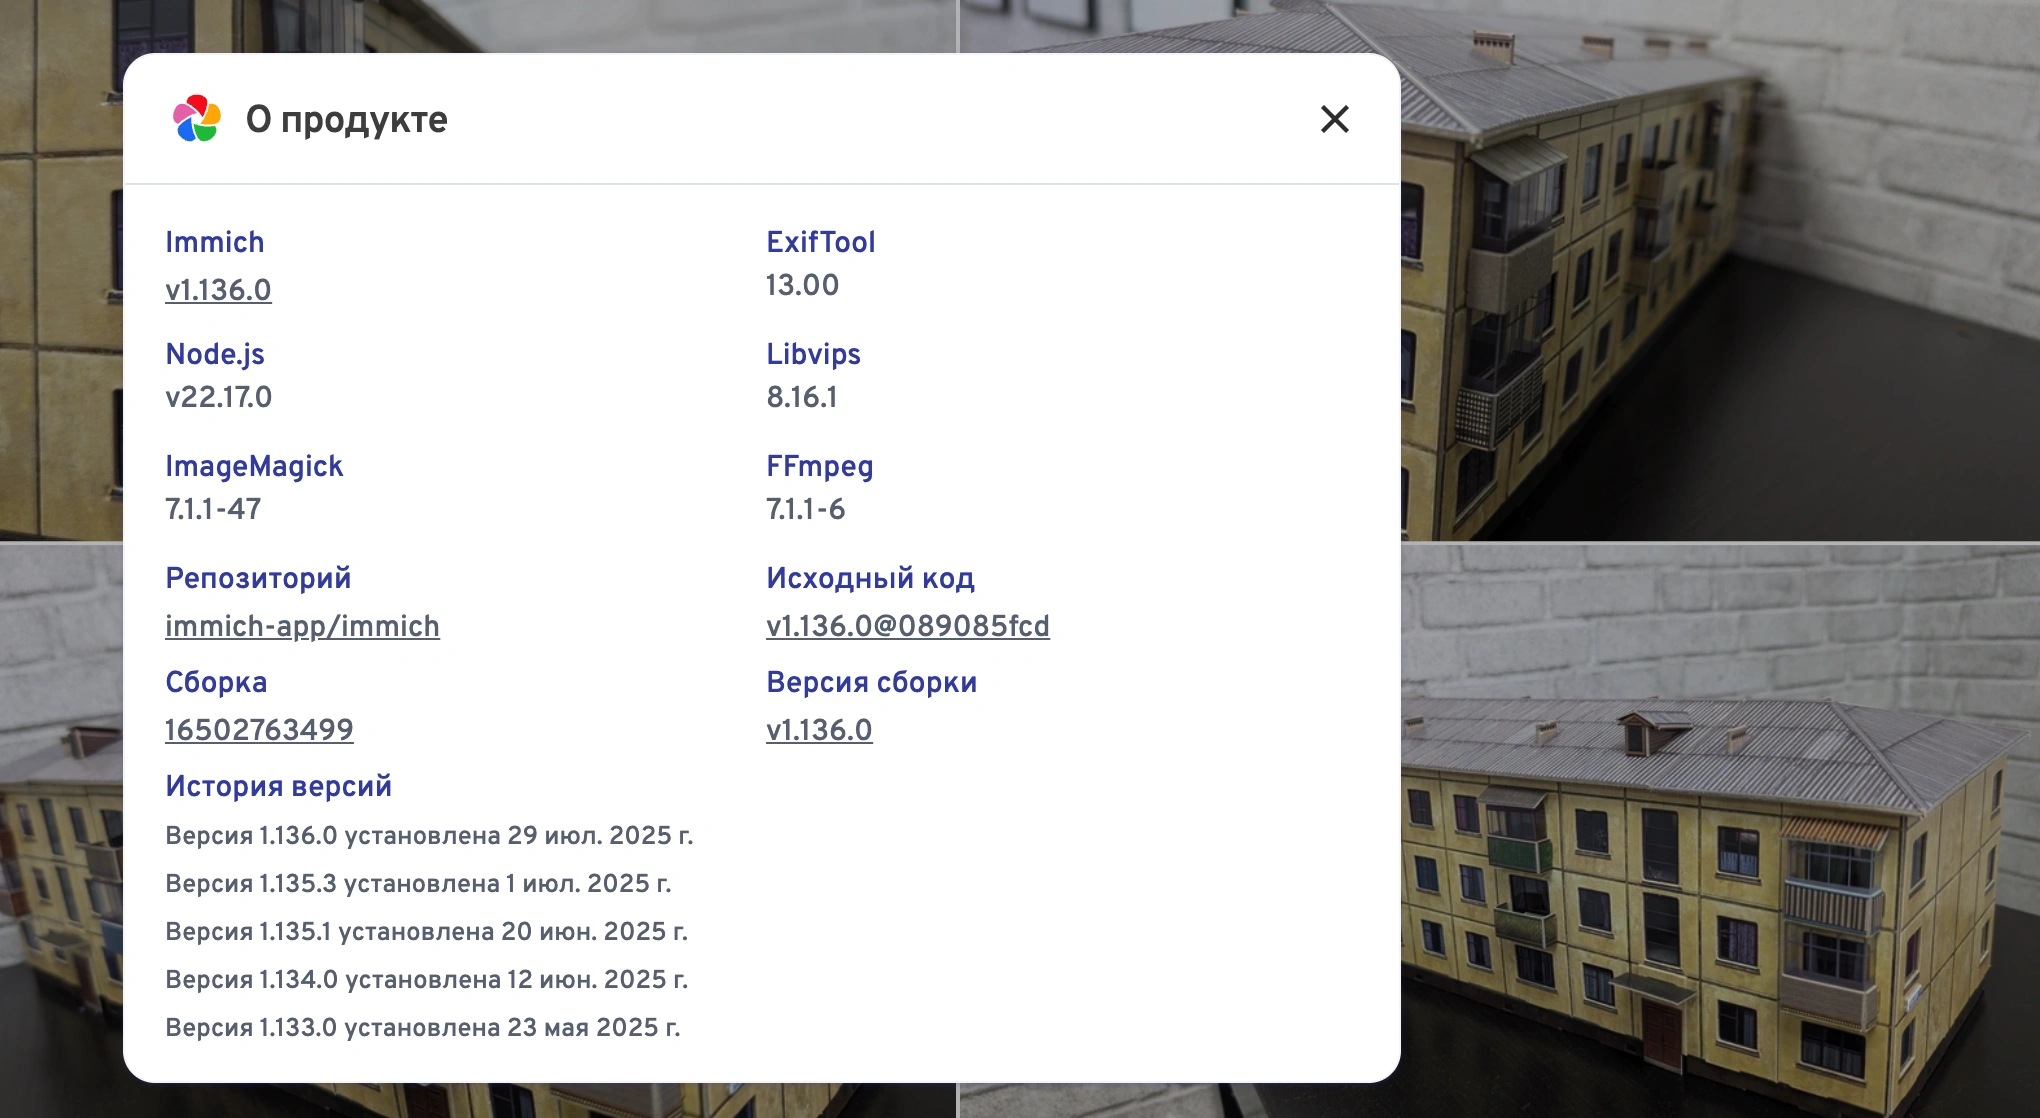Click ImageMagick version 7.1.1-47

point(213,509)
